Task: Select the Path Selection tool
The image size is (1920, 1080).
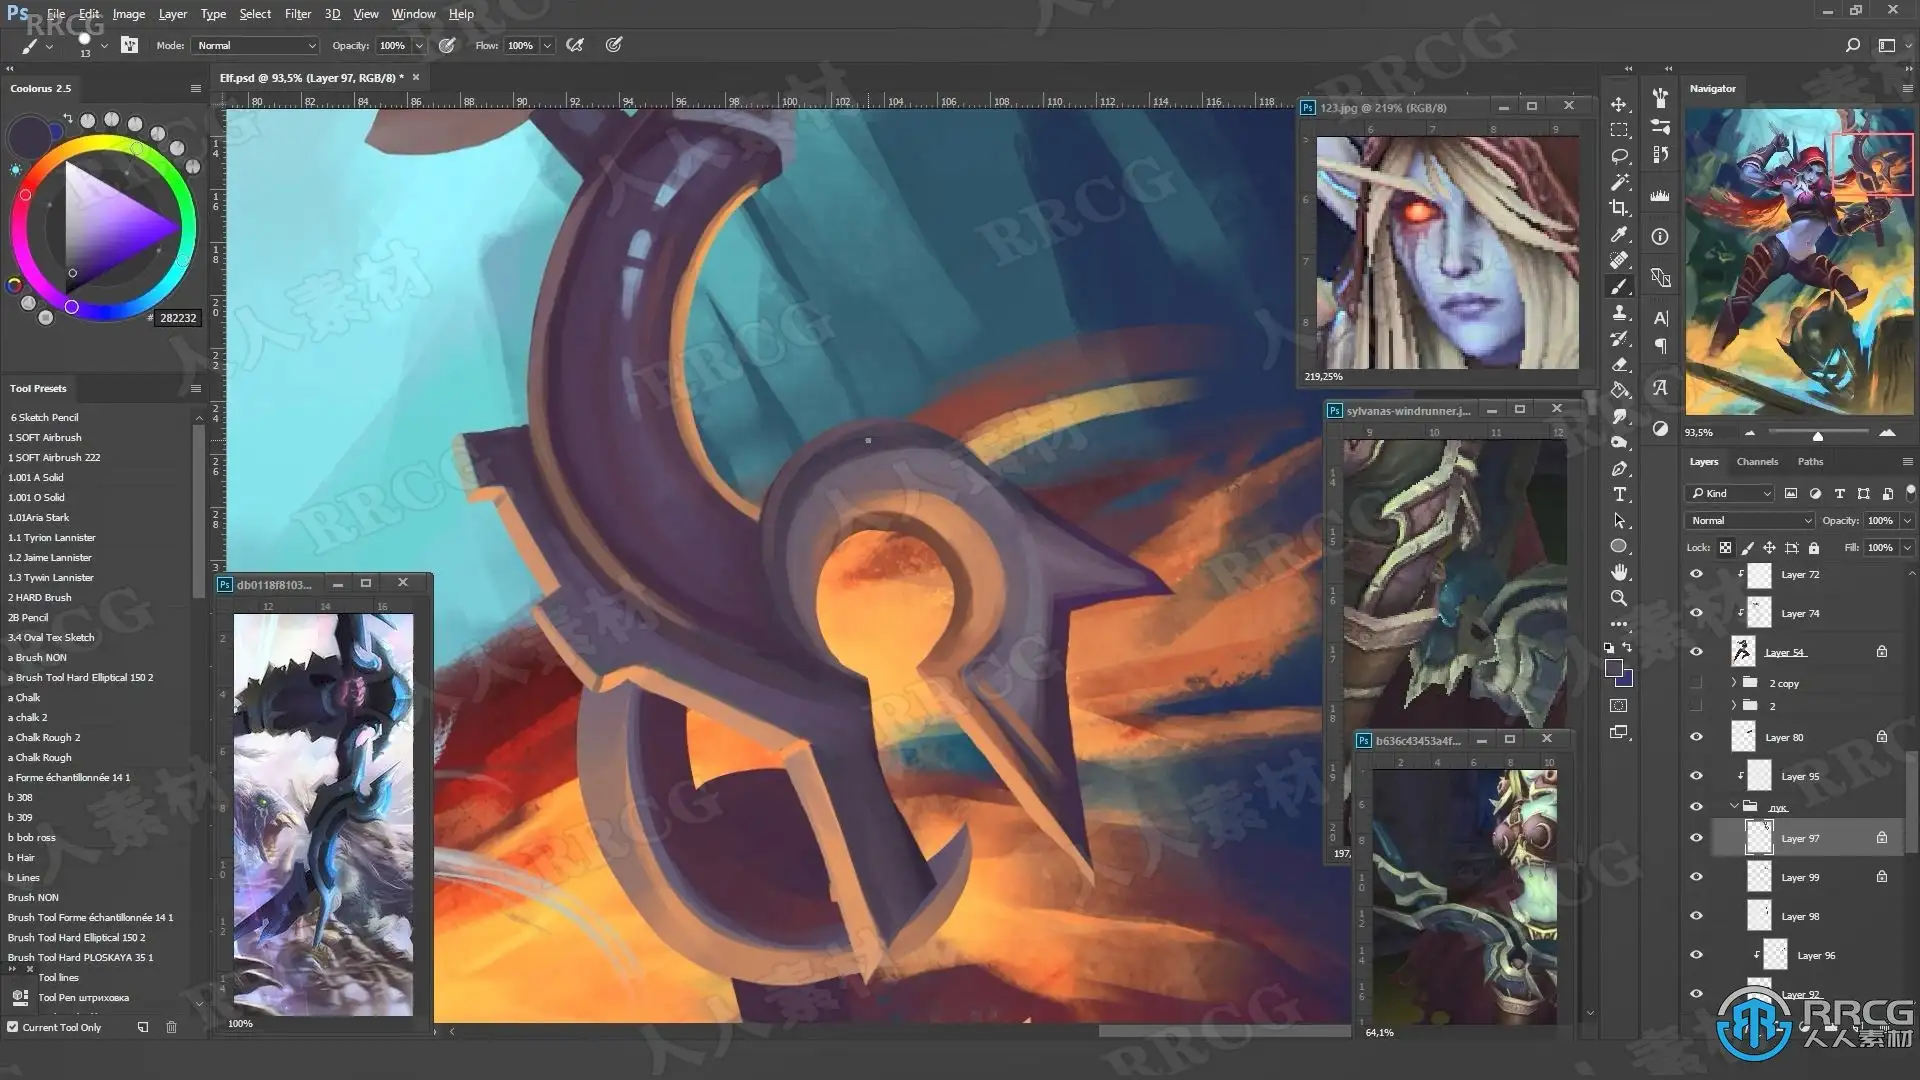Action: click(1619, 521)
